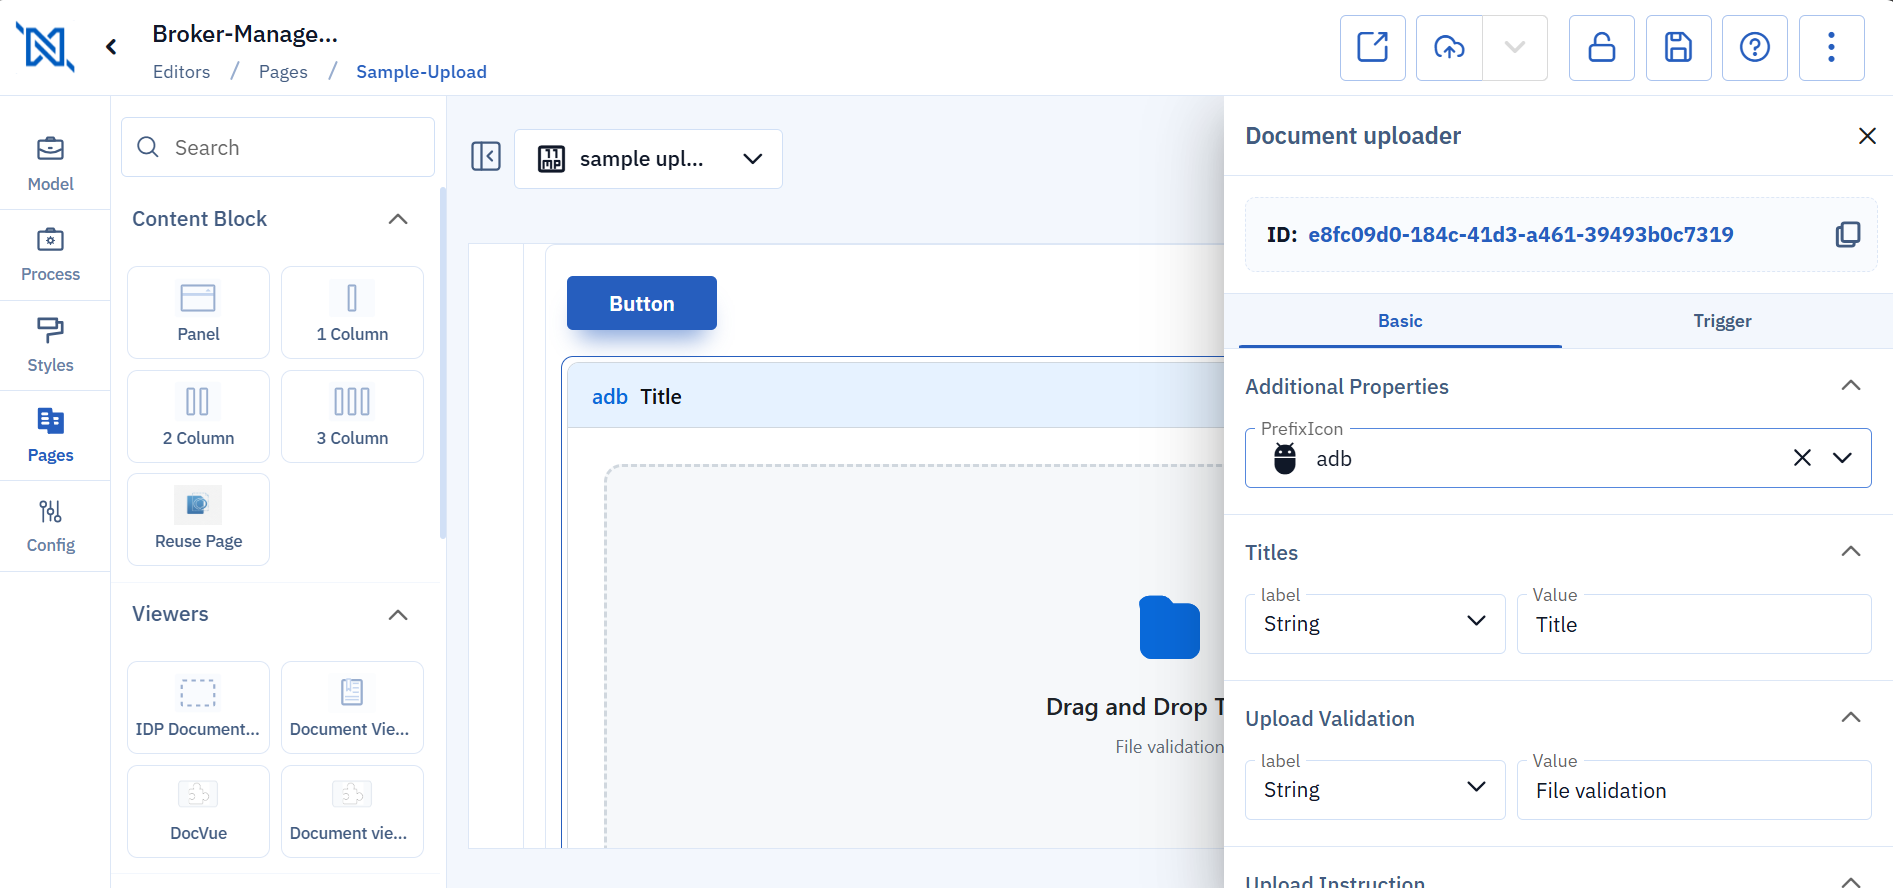1893x888 pixels.
Task: Collapse the Content Block section
Action: pos(398,219)
